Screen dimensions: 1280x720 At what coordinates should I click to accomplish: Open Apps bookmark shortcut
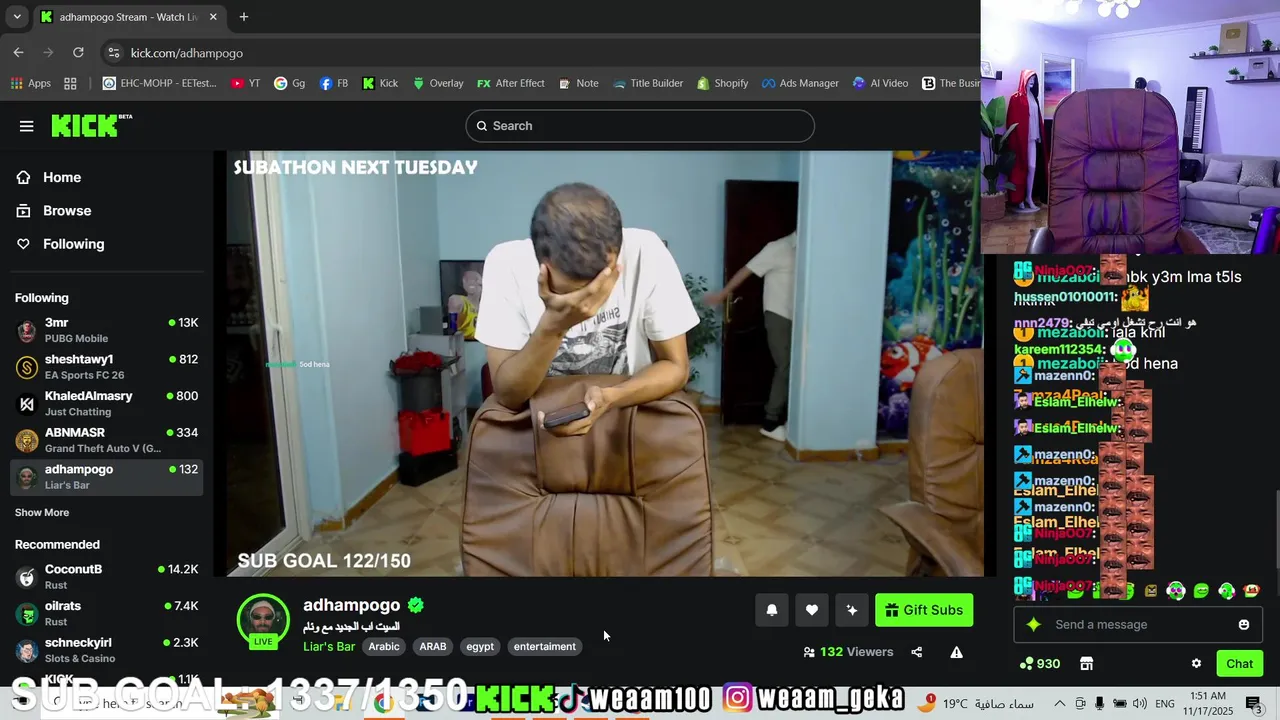point(31,83)
